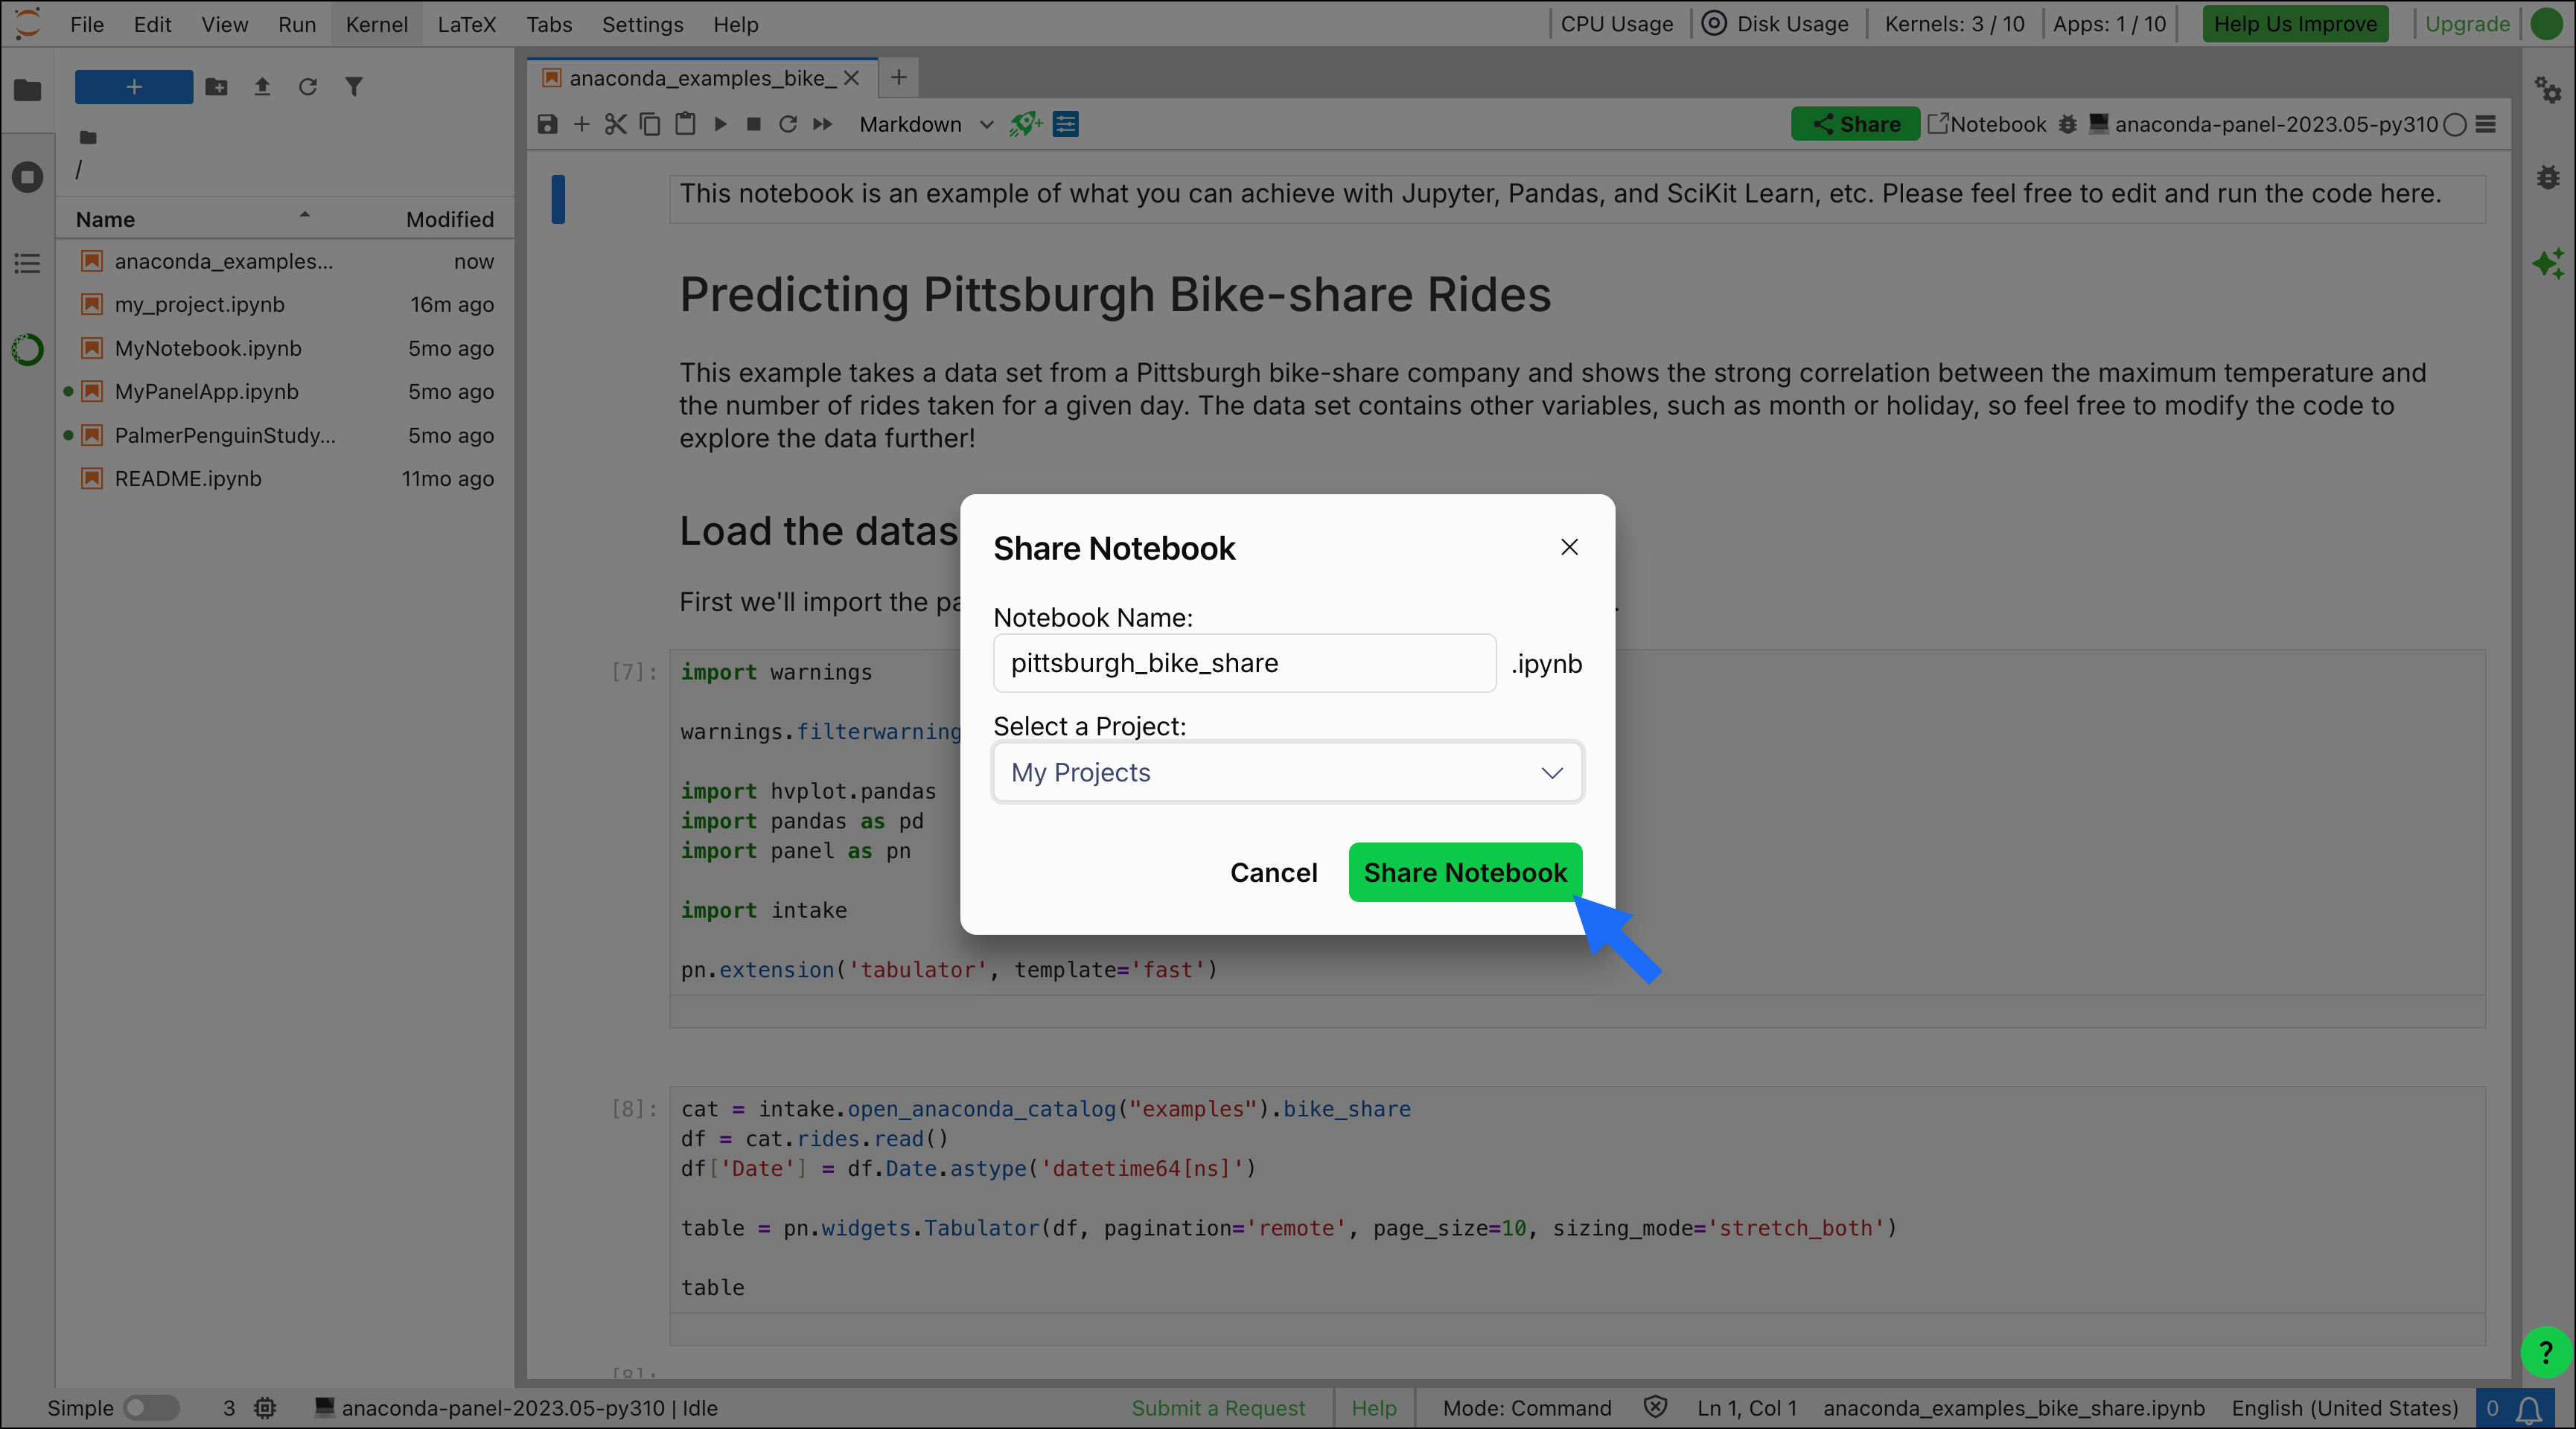Open the running terminals and kernels sidebar
The image size is (2576, 1429).
pyautogui.click(x=28, y=177)
